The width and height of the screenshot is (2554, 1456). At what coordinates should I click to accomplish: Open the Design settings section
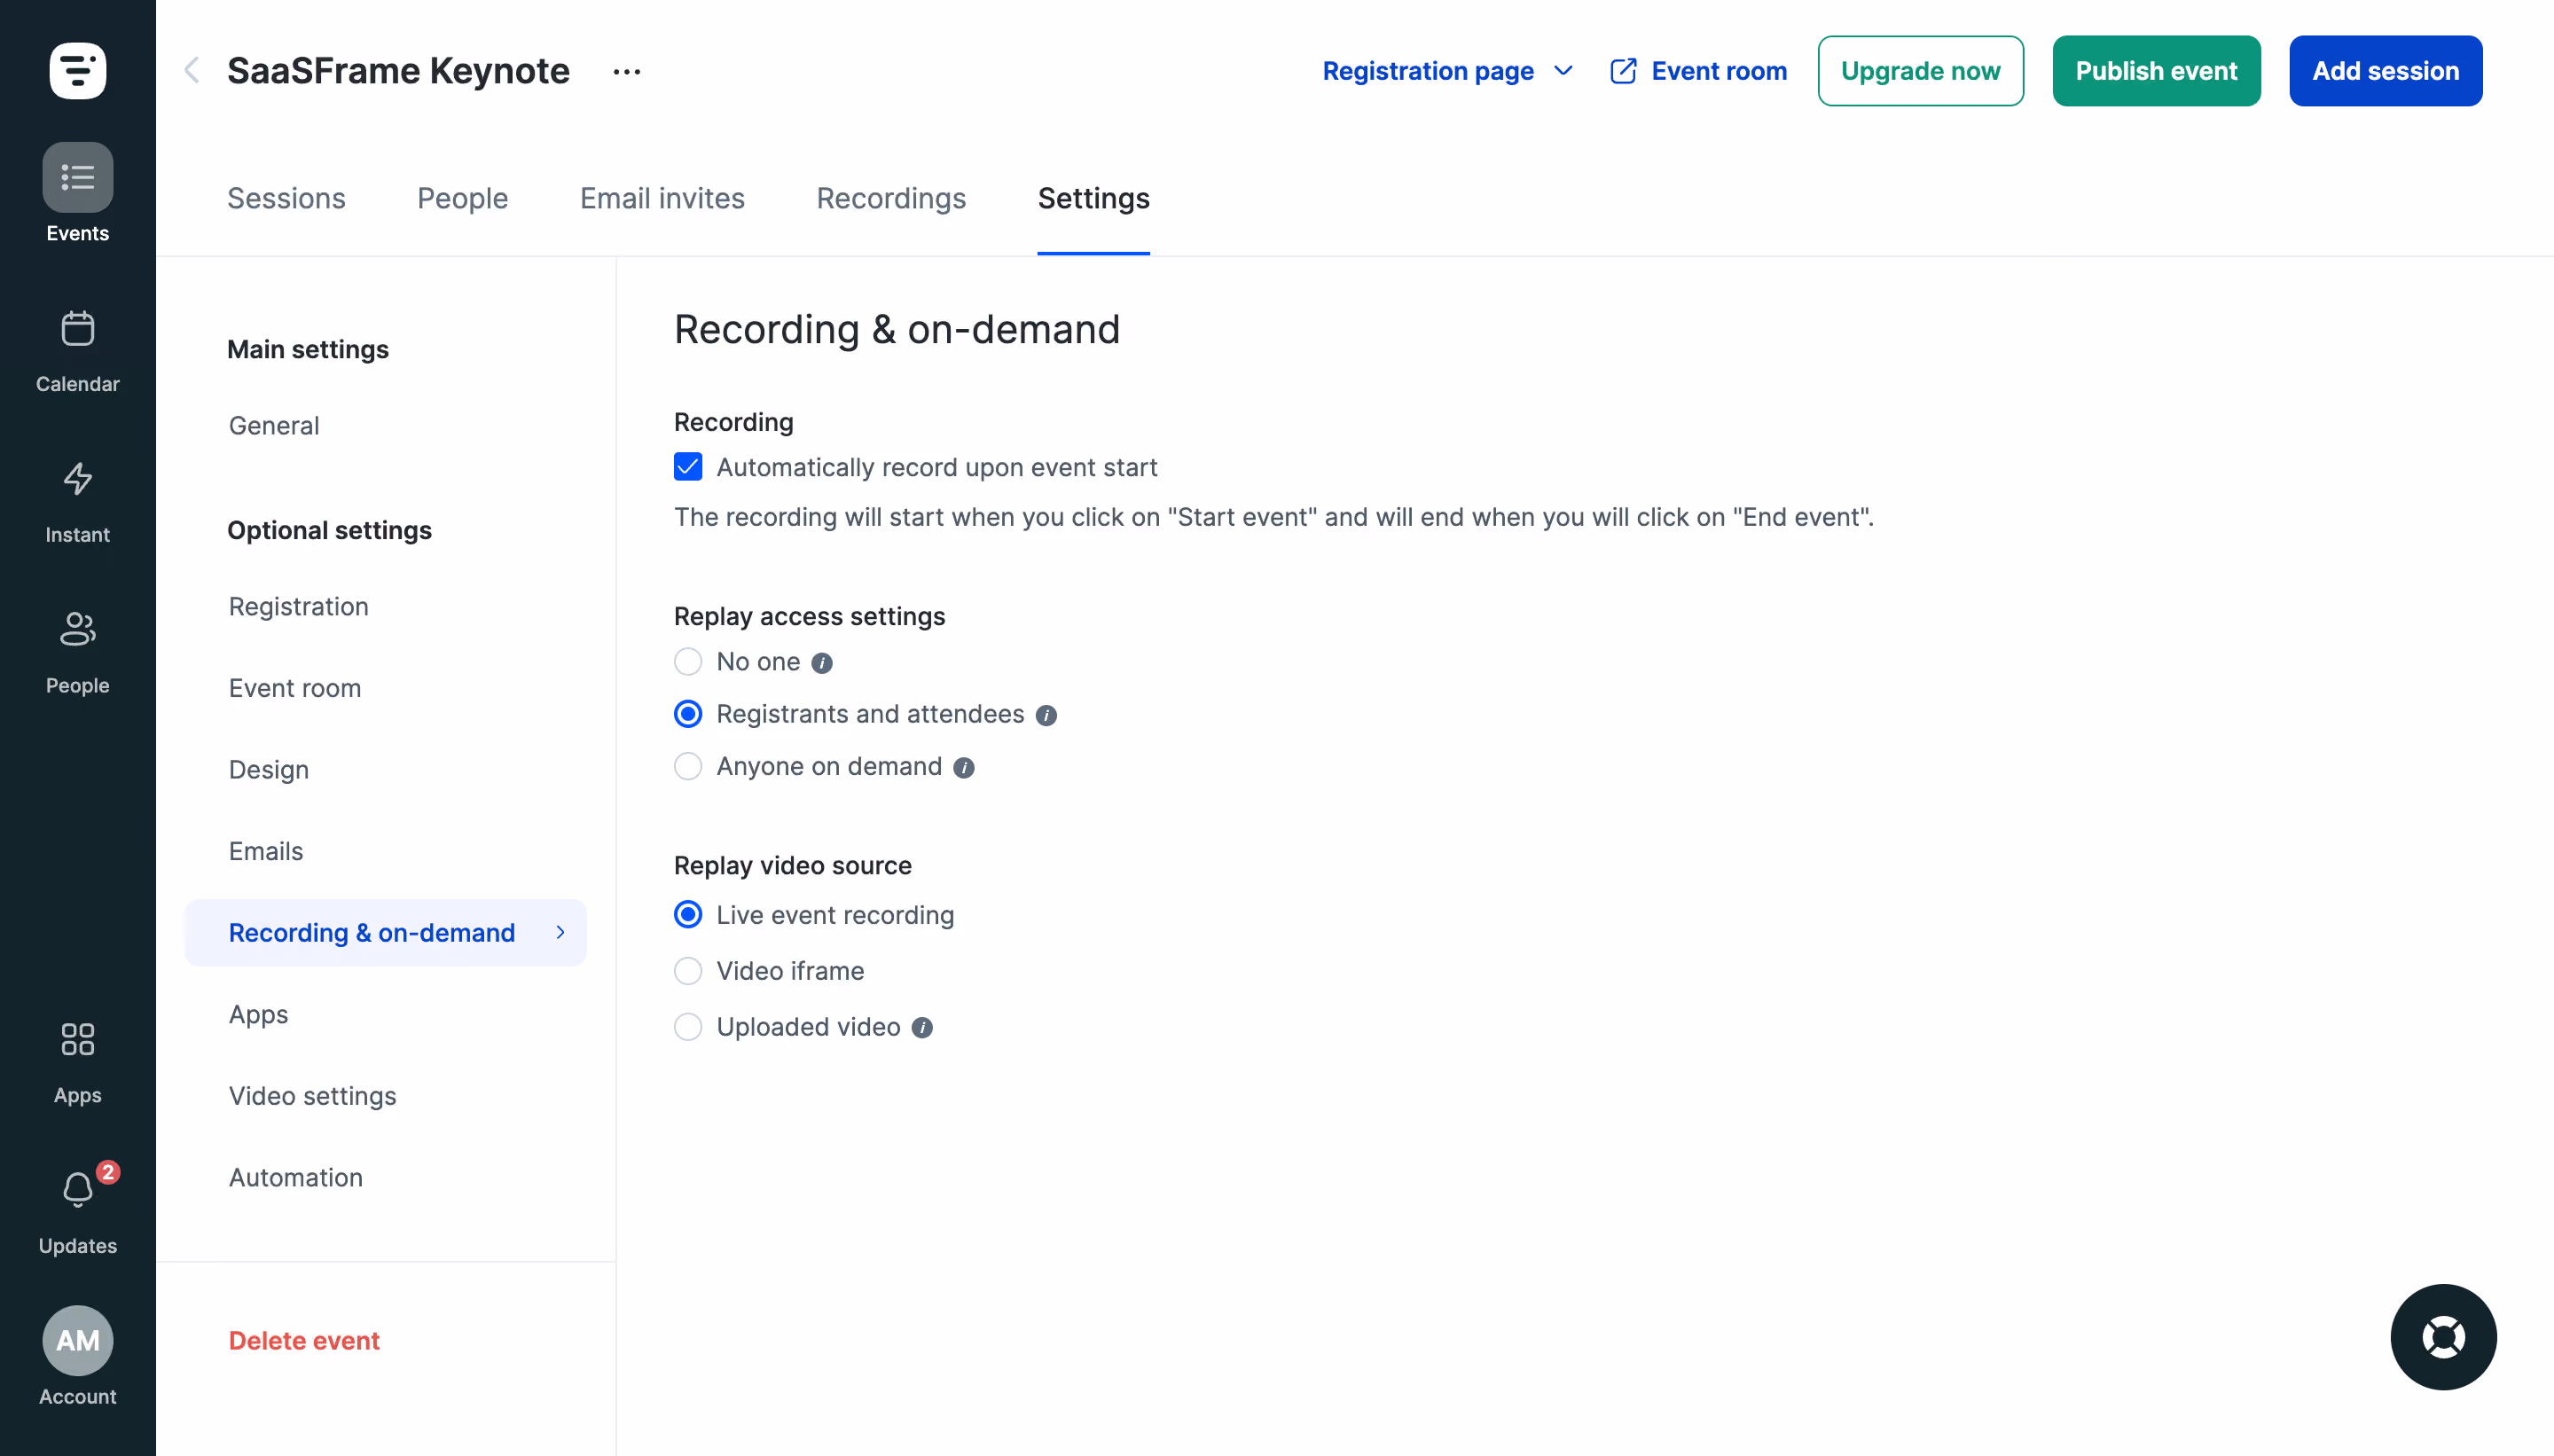click(x=268, y=769)
